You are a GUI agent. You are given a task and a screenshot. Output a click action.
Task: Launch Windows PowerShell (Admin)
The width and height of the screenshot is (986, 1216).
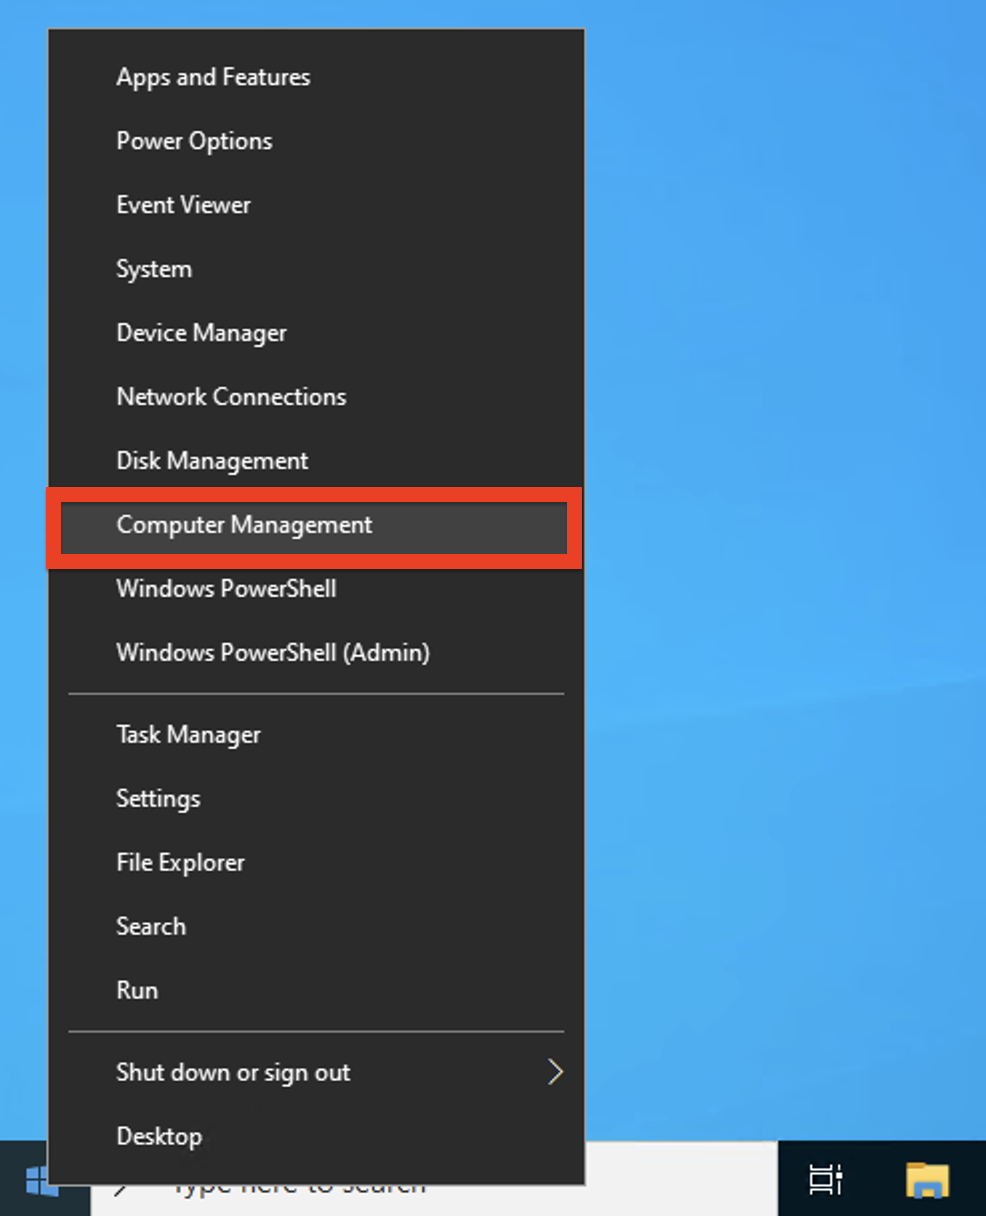316,653
